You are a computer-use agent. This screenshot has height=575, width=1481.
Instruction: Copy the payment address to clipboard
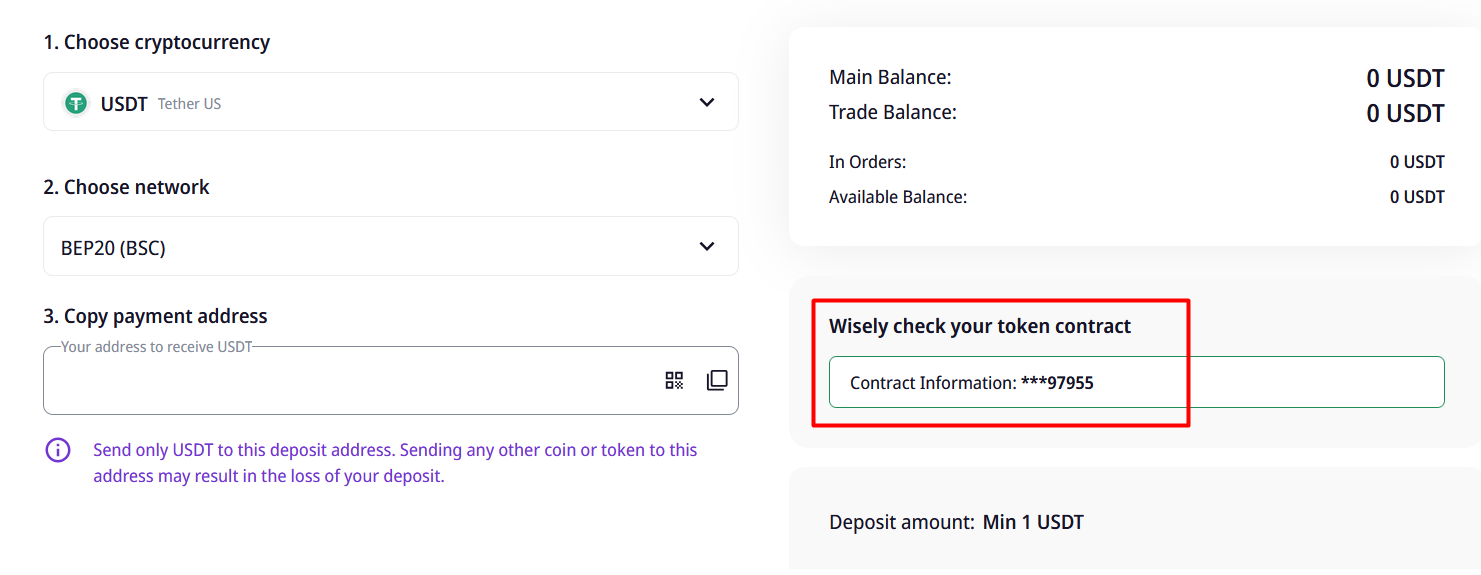717,380
